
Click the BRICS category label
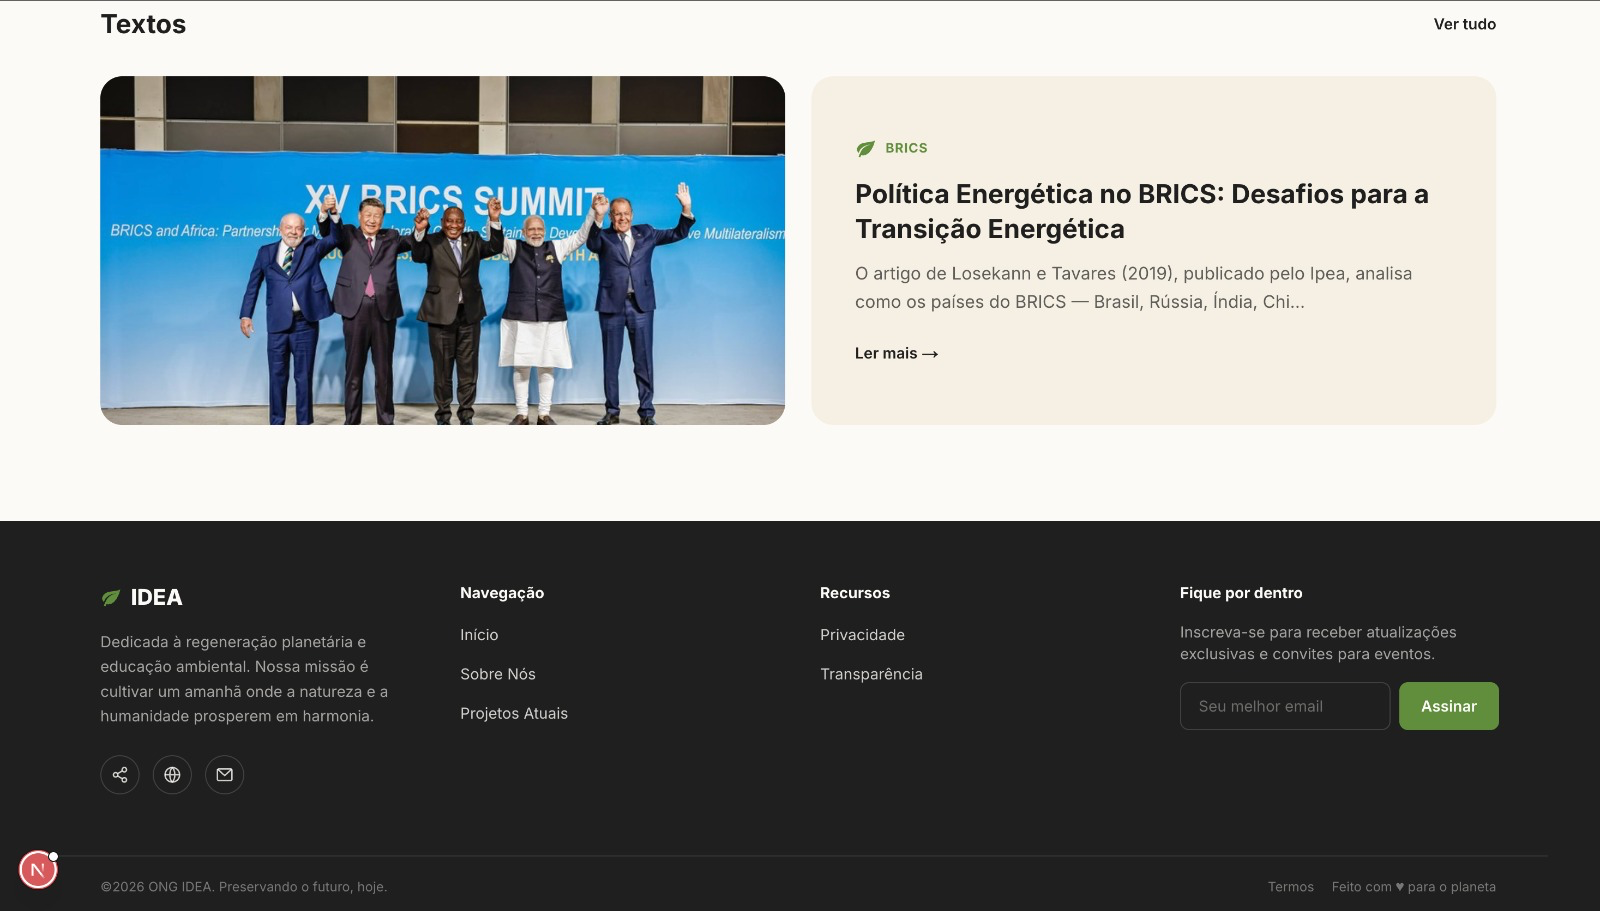click(x=906, y=148)
